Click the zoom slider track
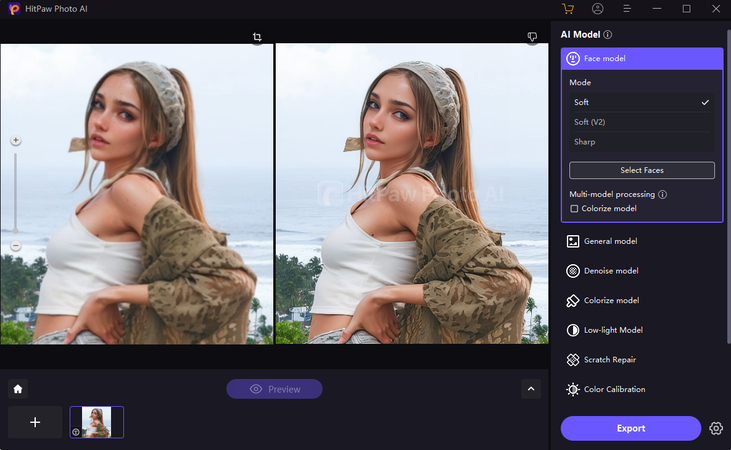Viewport: 731px width, 450px height. 15,193
